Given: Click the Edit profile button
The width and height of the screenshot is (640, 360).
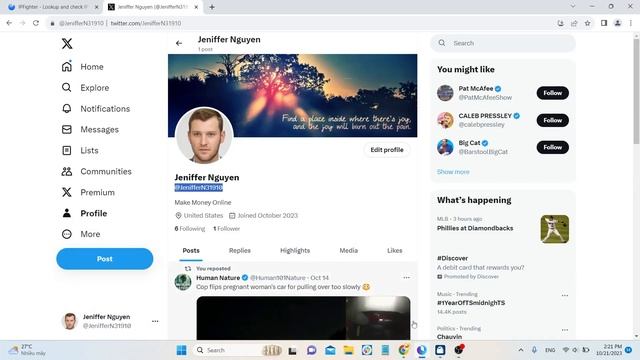Looking at the screenshot, I should (x=387, y=150).
